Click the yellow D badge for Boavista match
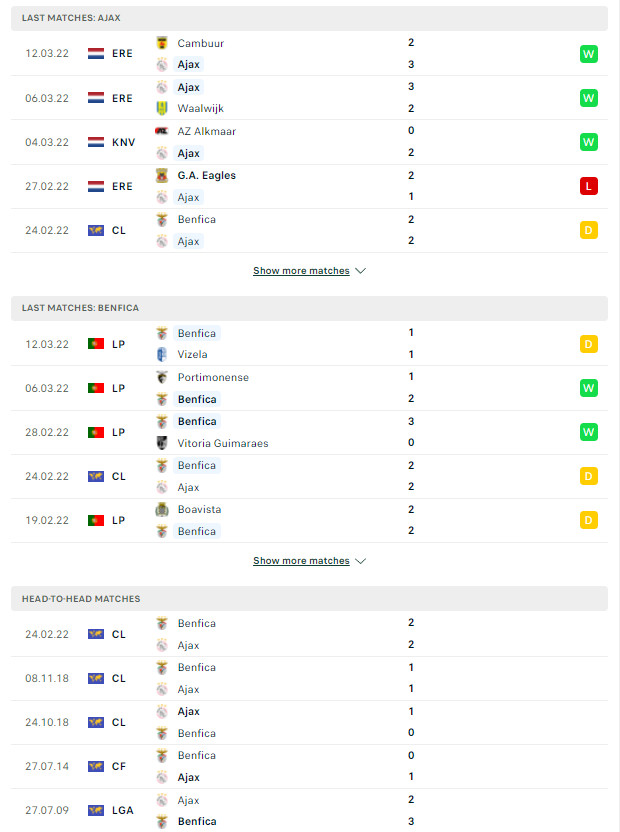Screen dimensions: 620x832 pos(589,520)
